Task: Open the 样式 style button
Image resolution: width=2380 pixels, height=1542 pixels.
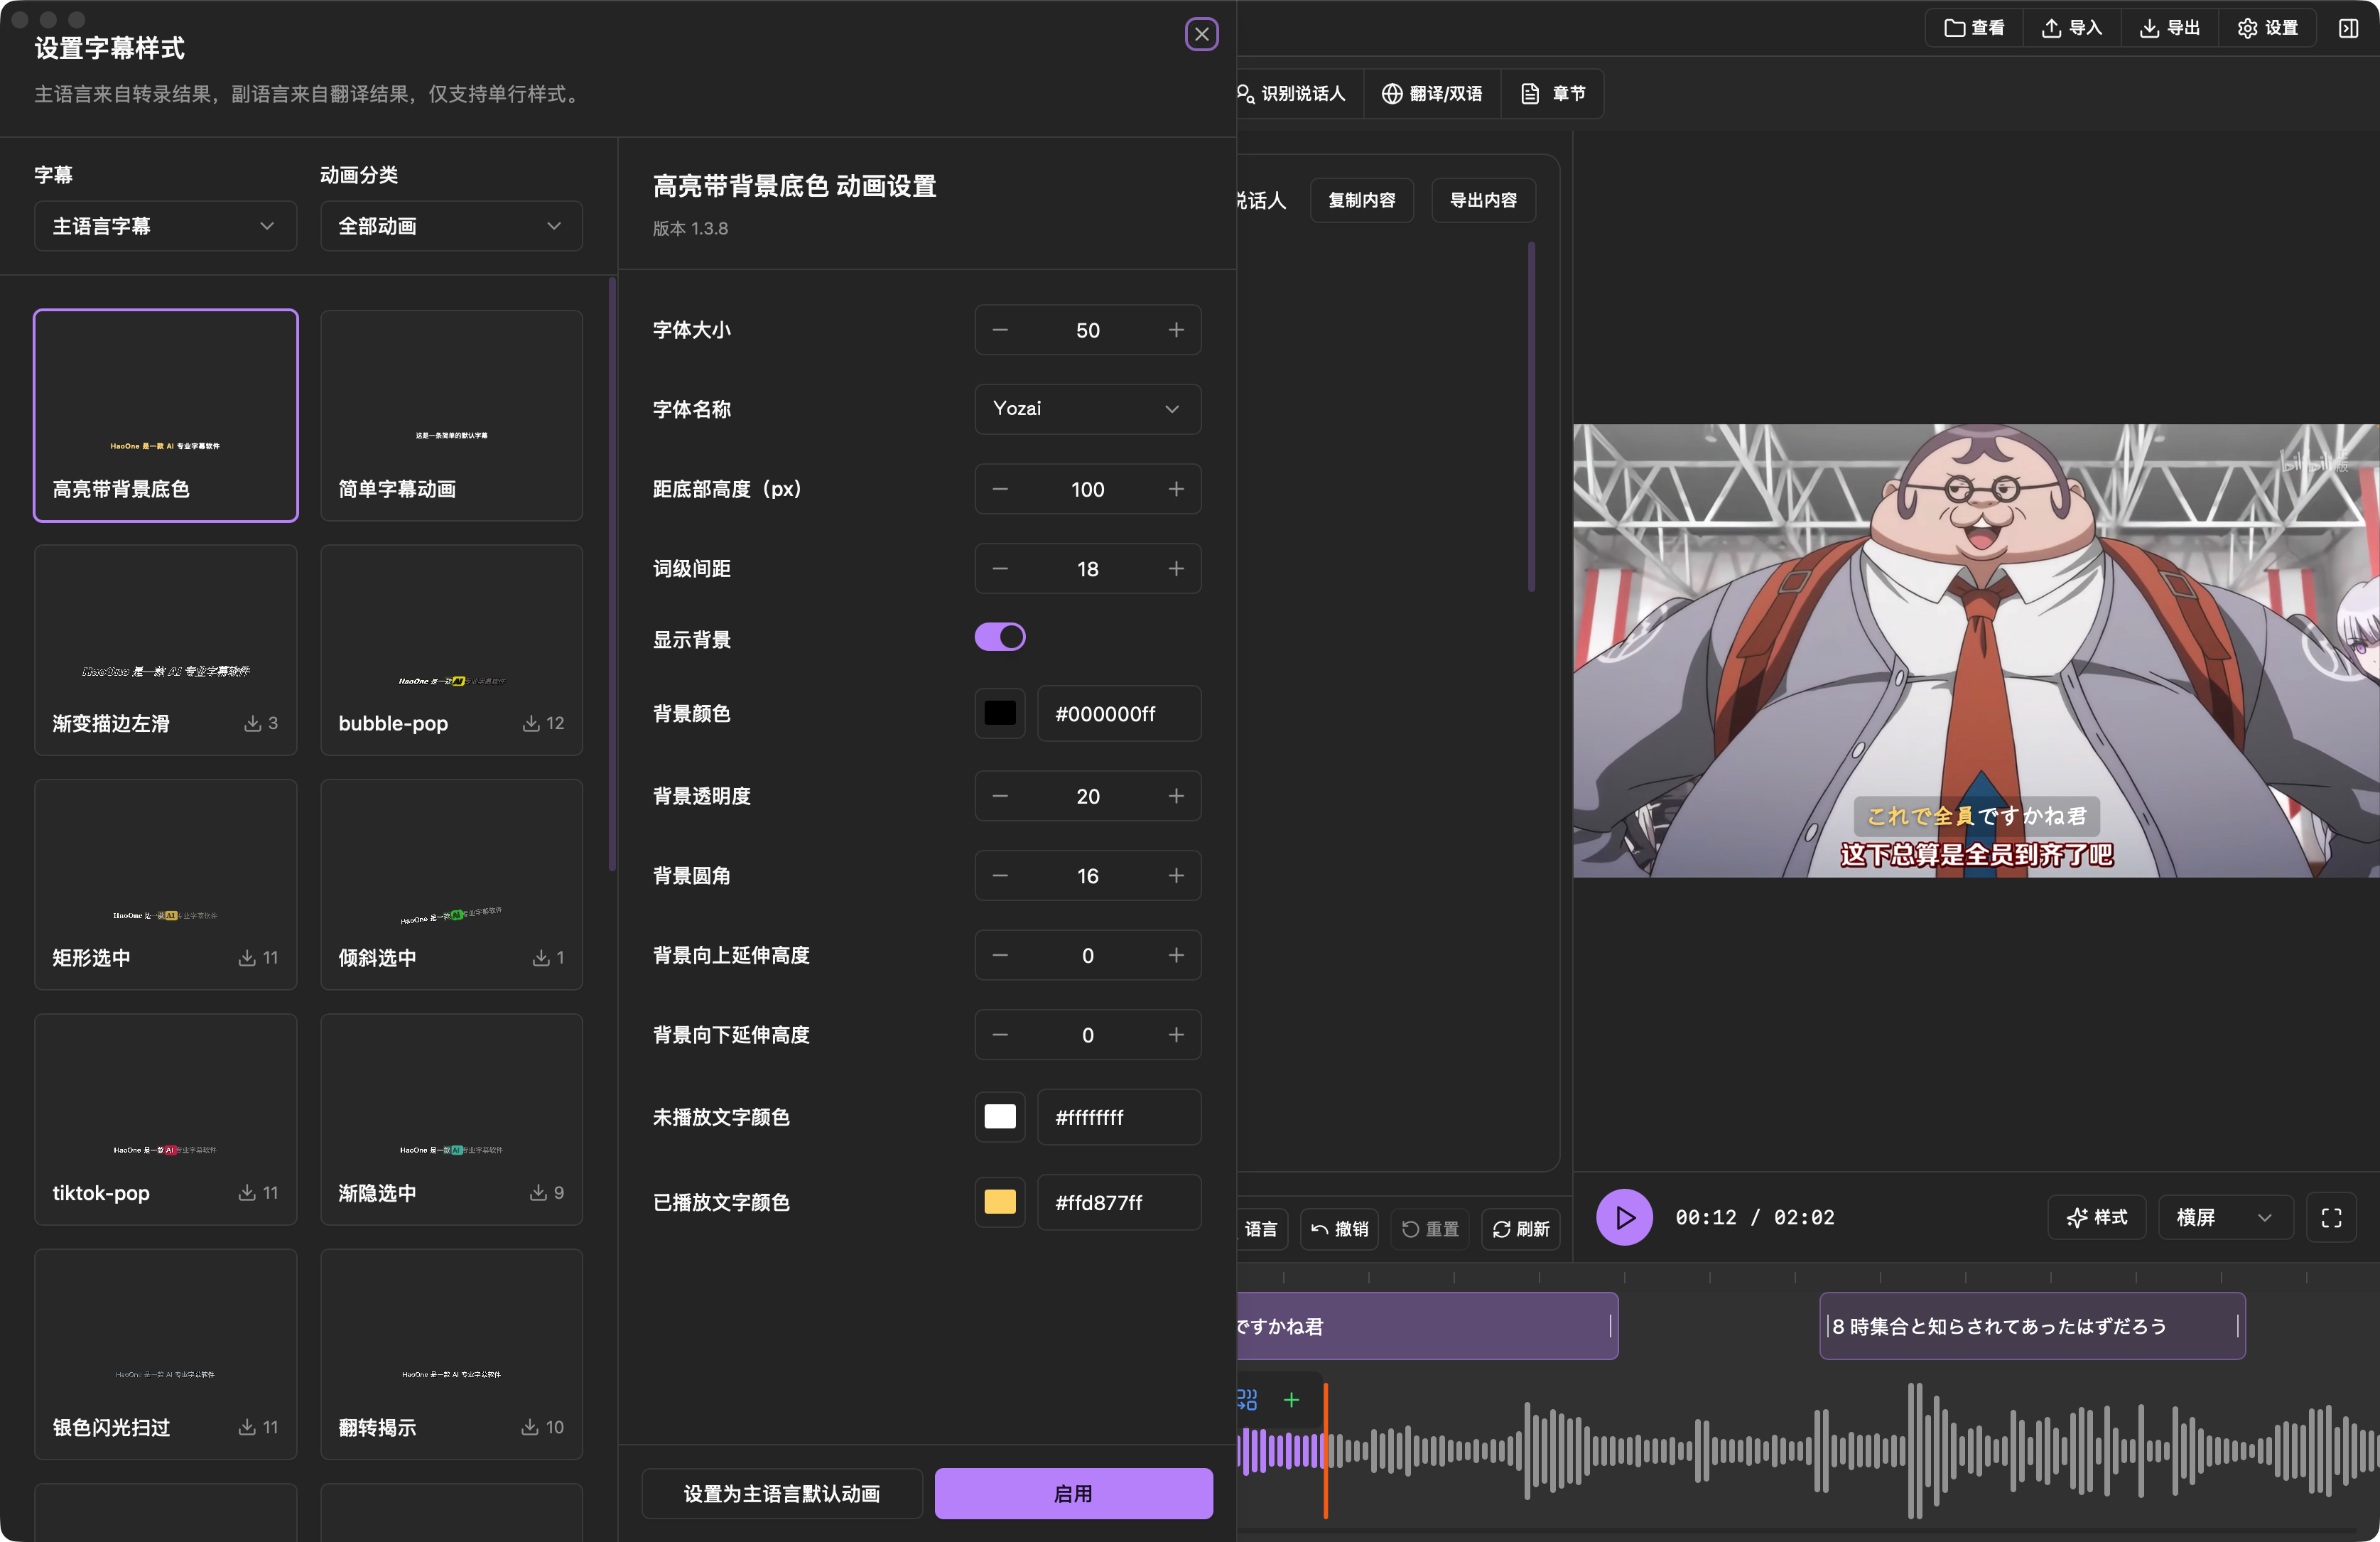Action: click(x=2097, y=1217)
